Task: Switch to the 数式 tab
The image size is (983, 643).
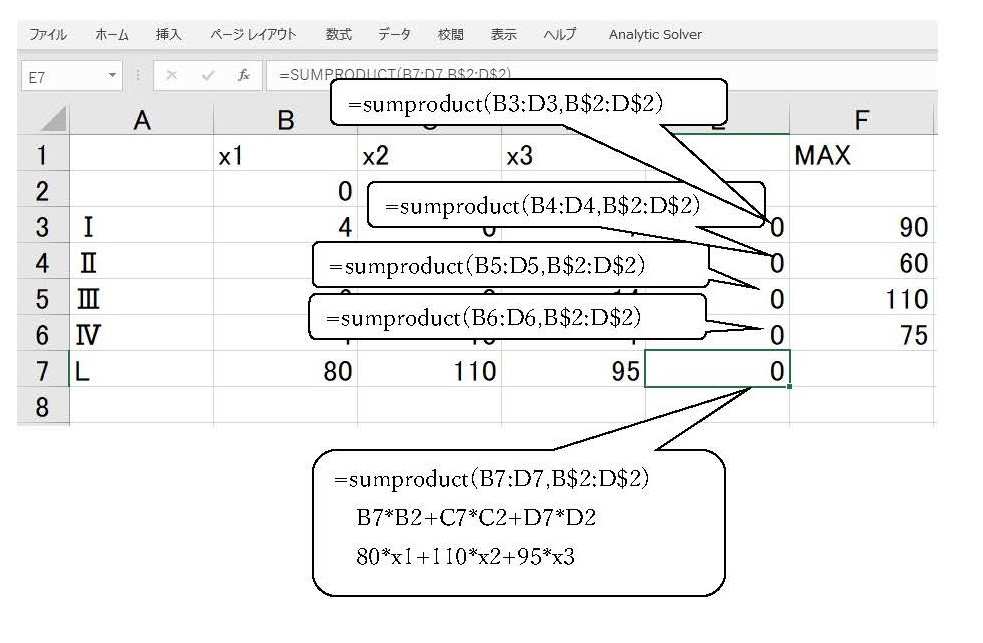Action: (339, 34)
